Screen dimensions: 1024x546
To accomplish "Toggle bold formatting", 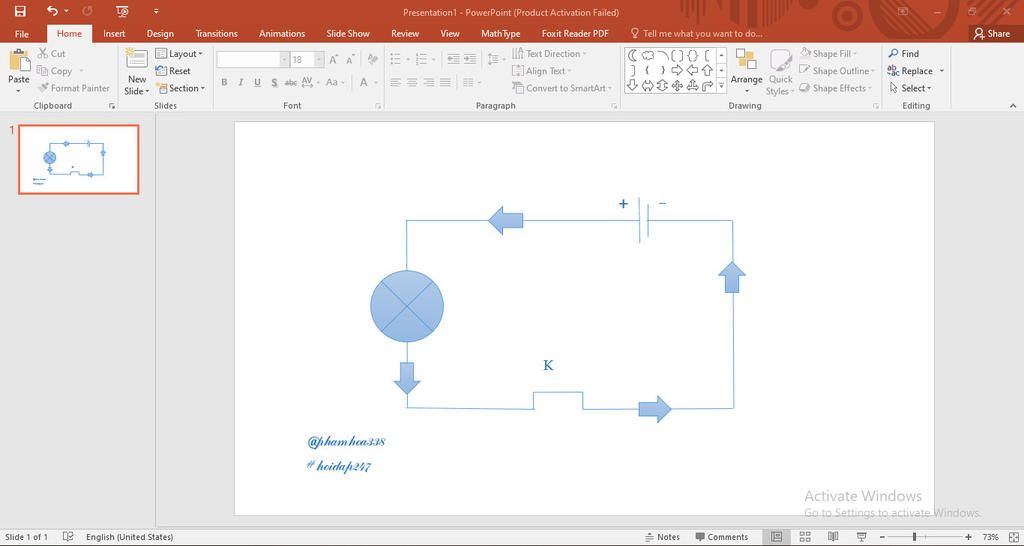I will pyautogui.click(x=224, y=82).
